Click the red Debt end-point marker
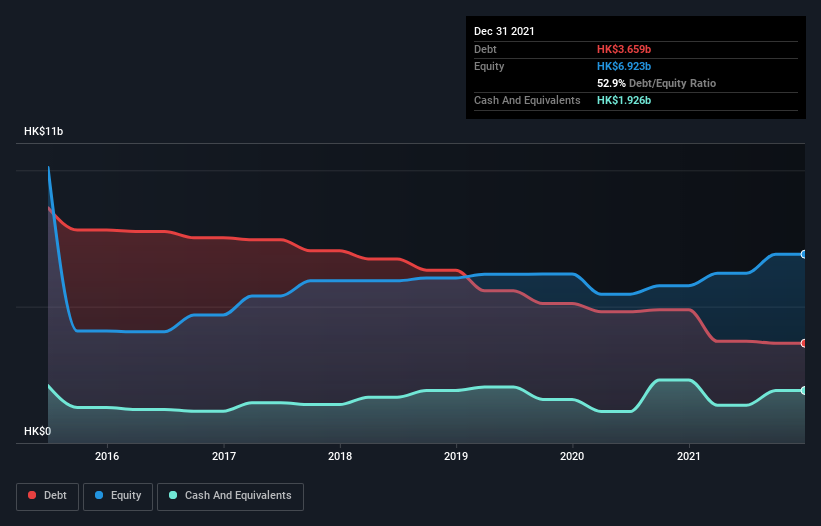This screenshot has width=821, height=526. (x=804, y=343)
